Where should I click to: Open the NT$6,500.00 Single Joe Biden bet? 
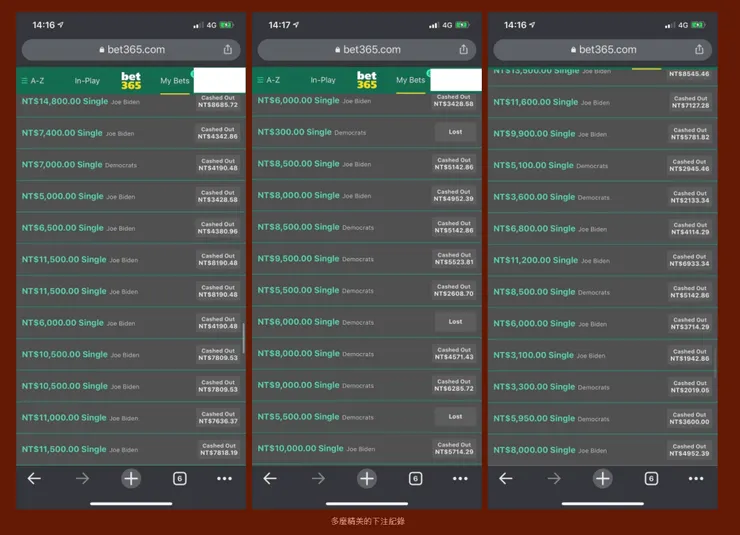click(131, 228)
